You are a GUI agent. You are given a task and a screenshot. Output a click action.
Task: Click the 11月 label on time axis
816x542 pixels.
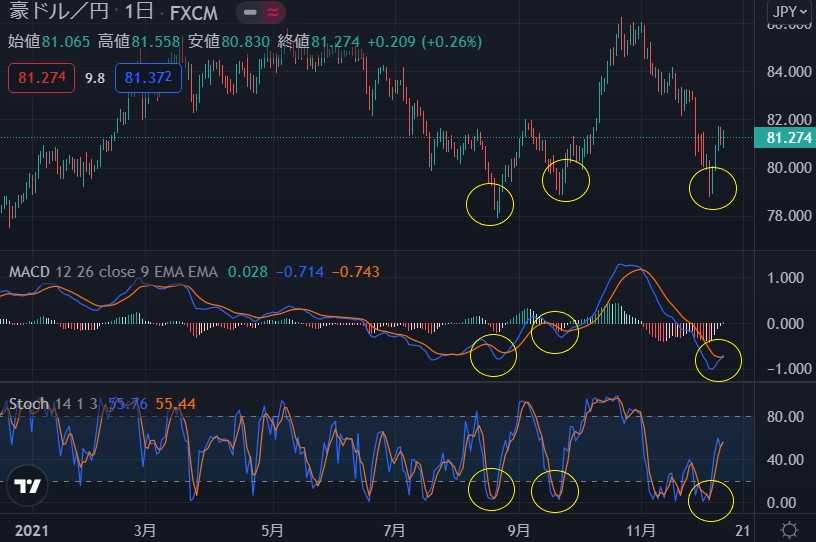[x=641, y=531]
